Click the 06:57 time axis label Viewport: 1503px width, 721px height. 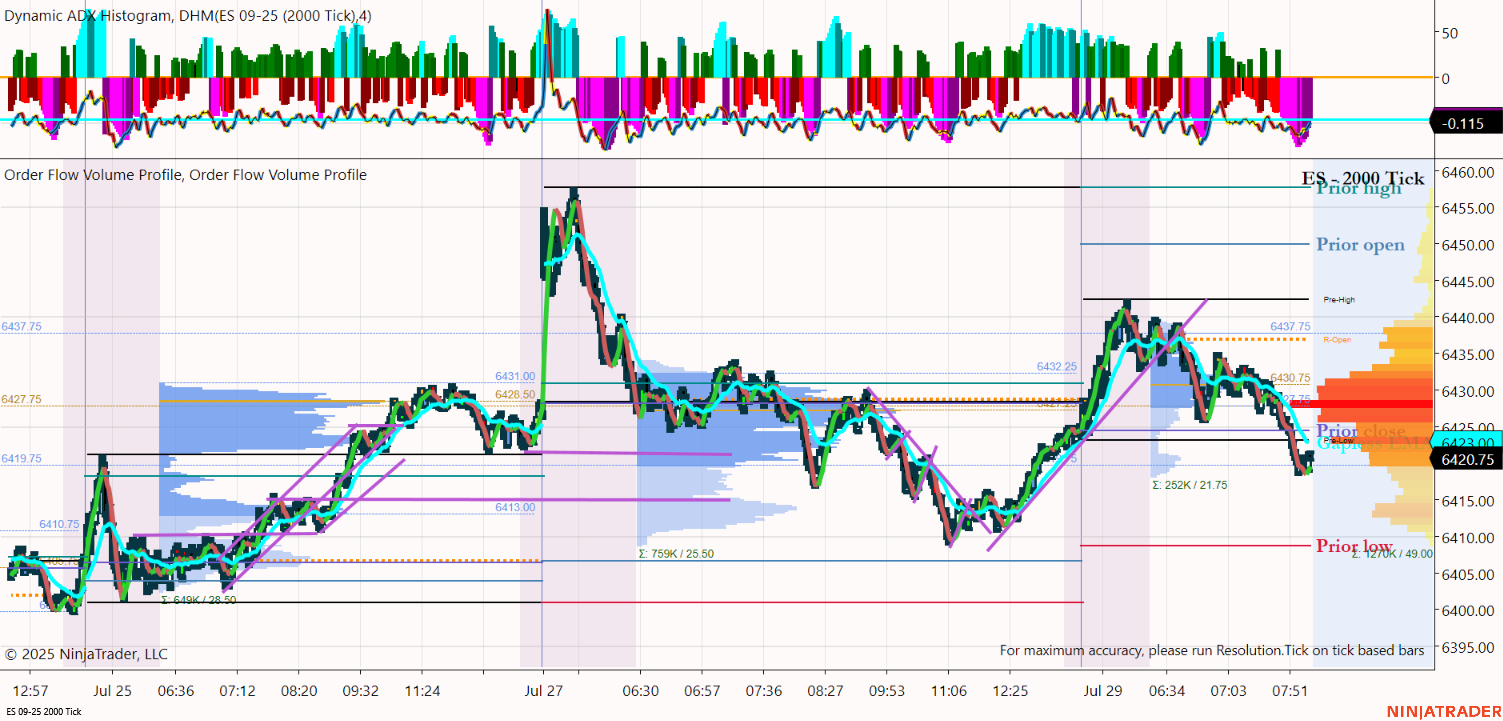(x=702, y=691)
